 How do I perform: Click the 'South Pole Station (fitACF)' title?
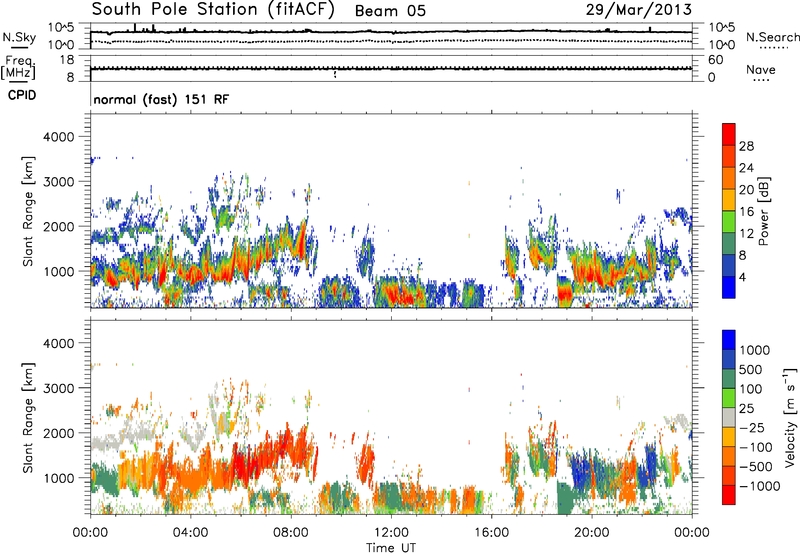point(213,9)
